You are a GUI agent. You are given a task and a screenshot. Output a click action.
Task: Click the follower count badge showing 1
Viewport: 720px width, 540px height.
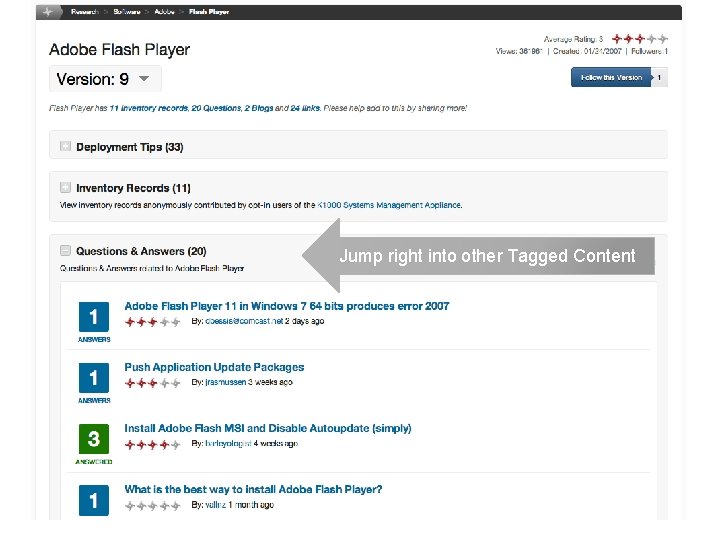tap(659, 78)
